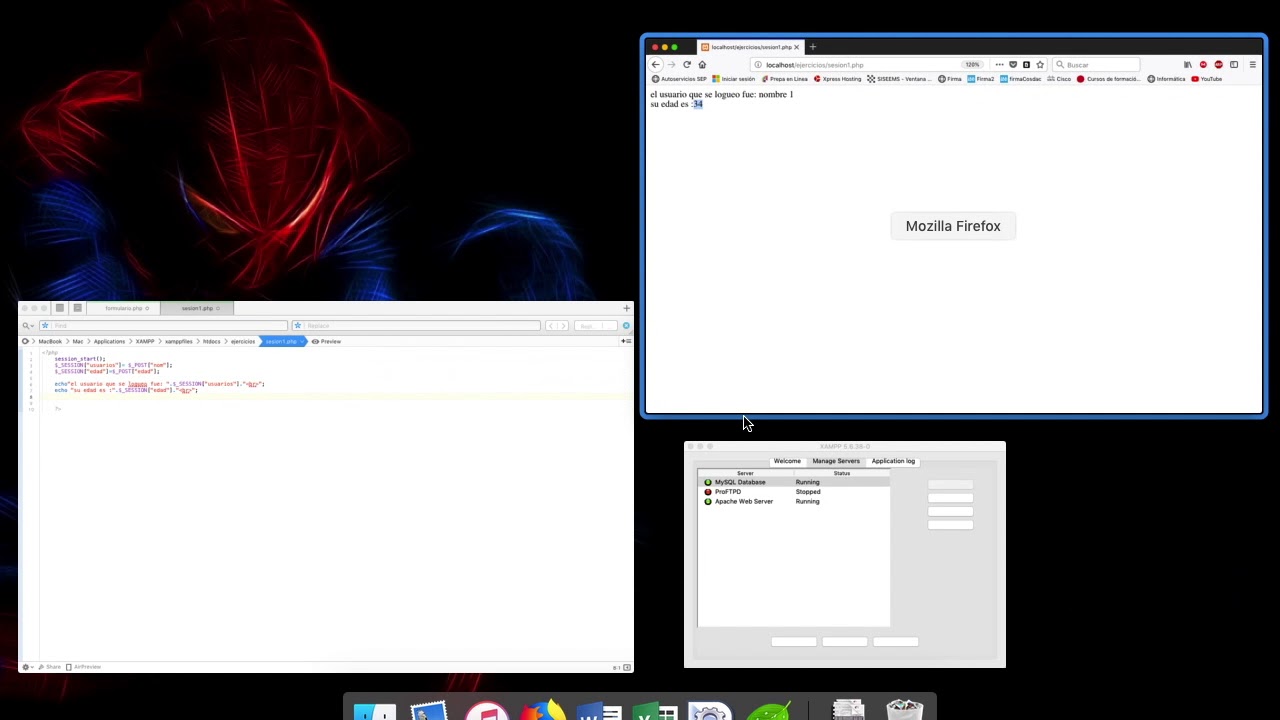This screenshot has width=1280, height=720.
Task: Open a new Firefox tab
Action: (812, 47)
